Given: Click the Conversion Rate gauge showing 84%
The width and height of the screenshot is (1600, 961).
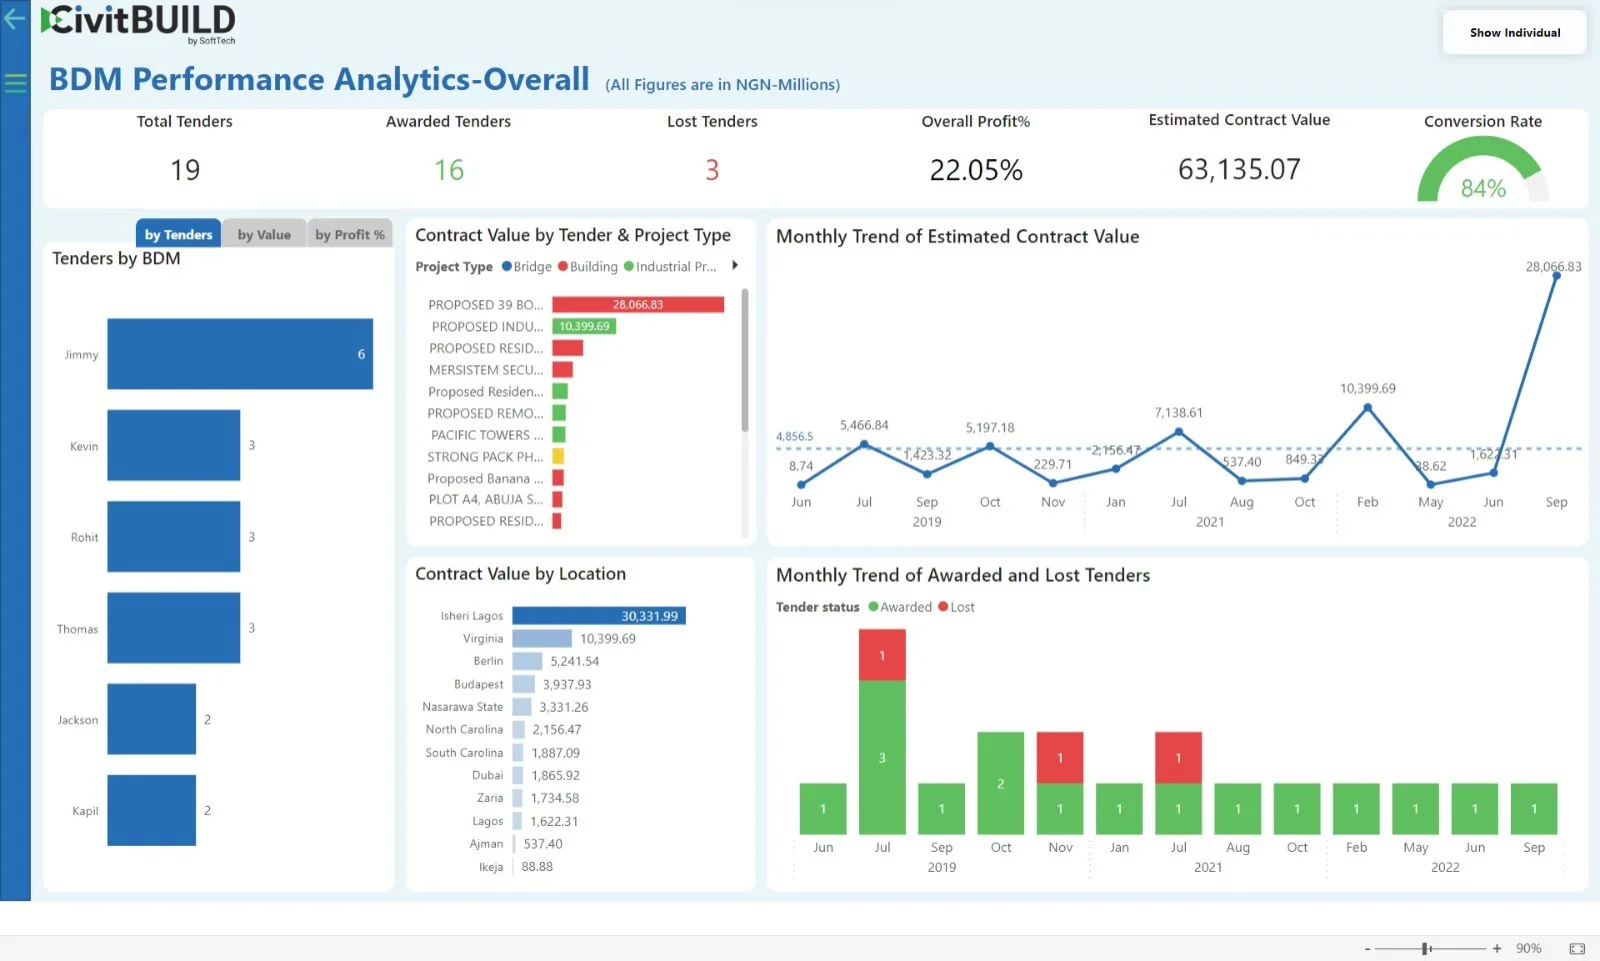Looking at the screenshot, I should click(1482, 172).
